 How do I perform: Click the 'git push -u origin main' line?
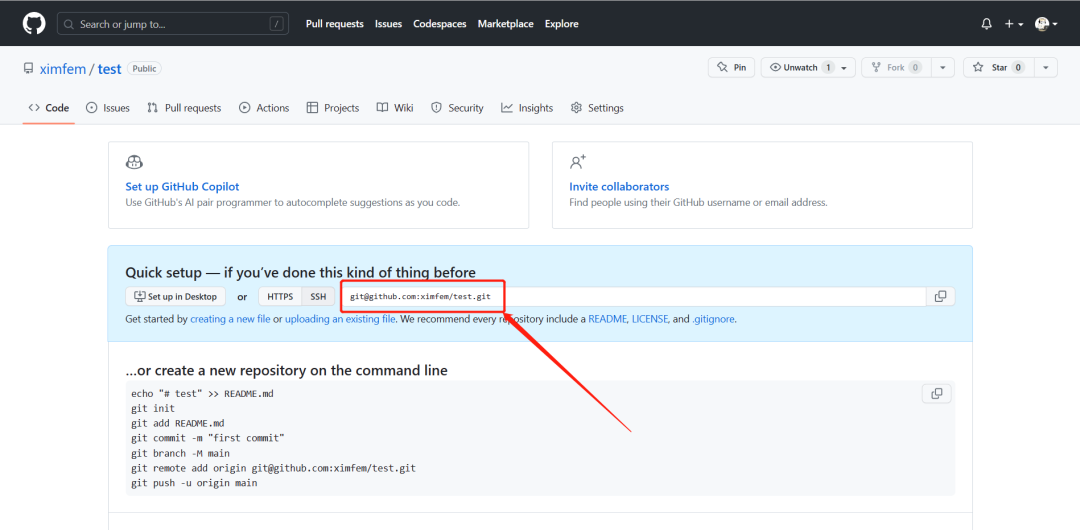click(x=194, y=484)
